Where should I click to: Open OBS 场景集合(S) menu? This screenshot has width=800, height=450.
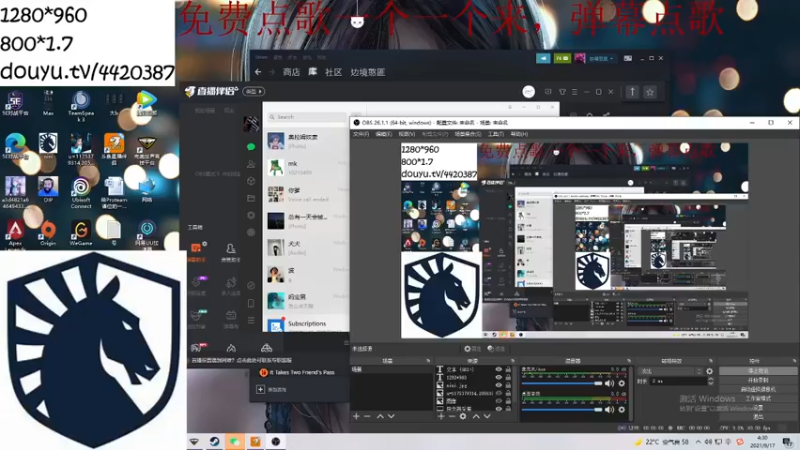coord(468,134)
